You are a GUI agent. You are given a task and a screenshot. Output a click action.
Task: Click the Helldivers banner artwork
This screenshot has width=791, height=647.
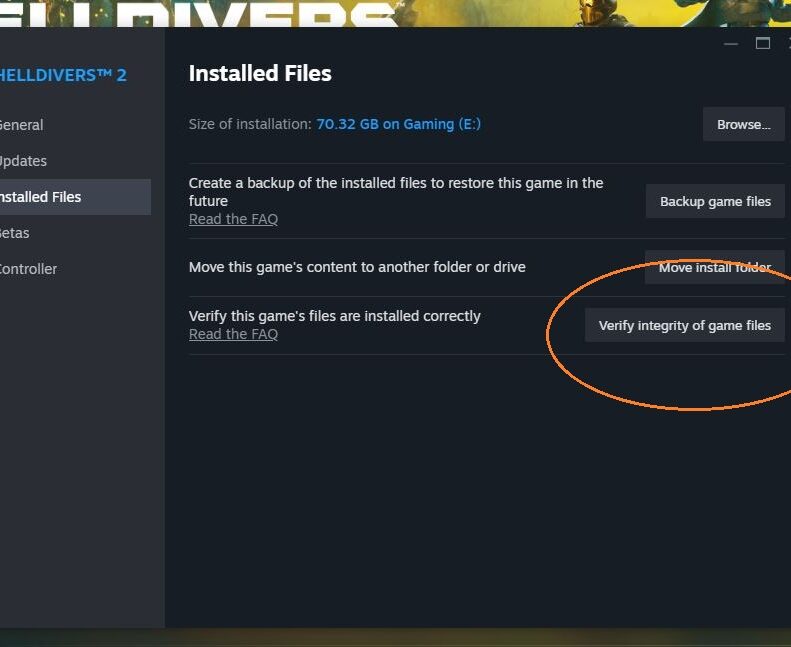(x=396, y=13)
